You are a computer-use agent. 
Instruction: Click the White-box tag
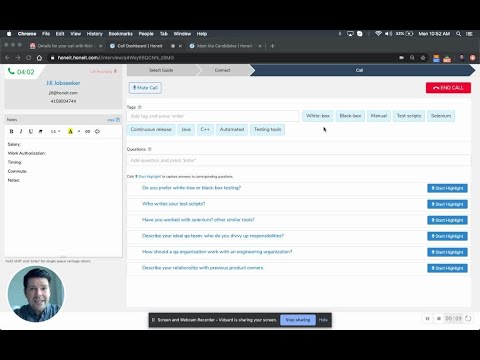318,116
